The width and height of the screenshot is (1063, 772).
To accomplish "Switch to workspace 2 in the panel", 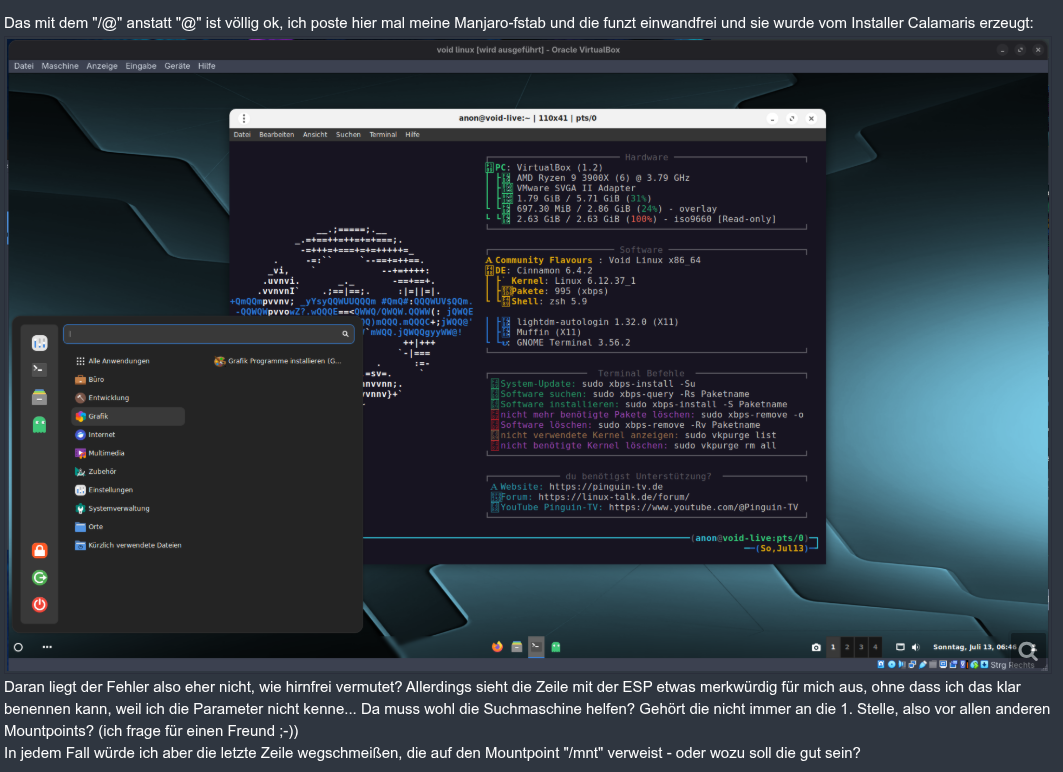I will (847, 647).
